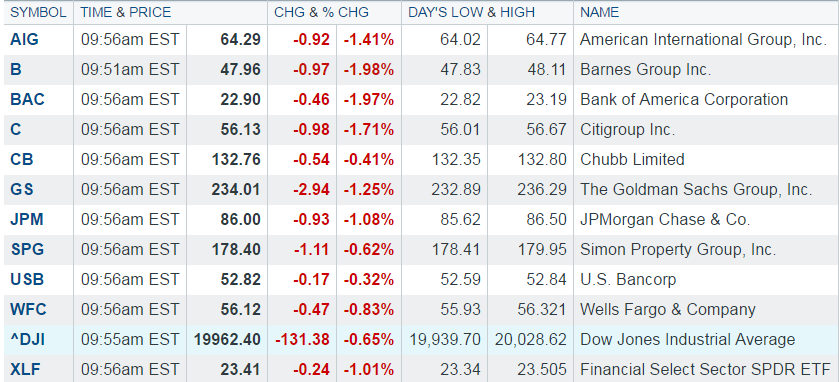This screenshot has height=382, width=839.
Task: Open the AIG ticker symbol link
Action: [x=25, y=40]
